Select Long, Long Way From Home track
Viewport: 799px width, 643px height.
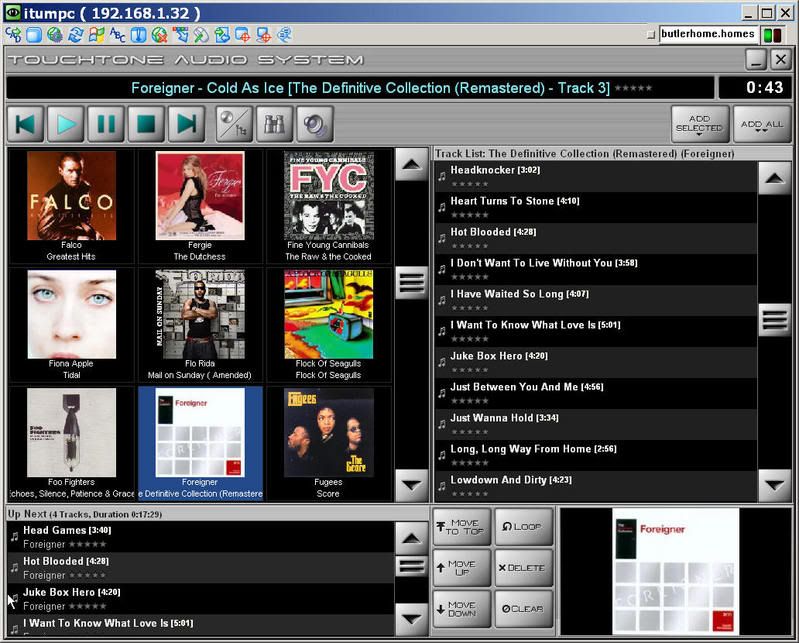click(x=595, y=456)
